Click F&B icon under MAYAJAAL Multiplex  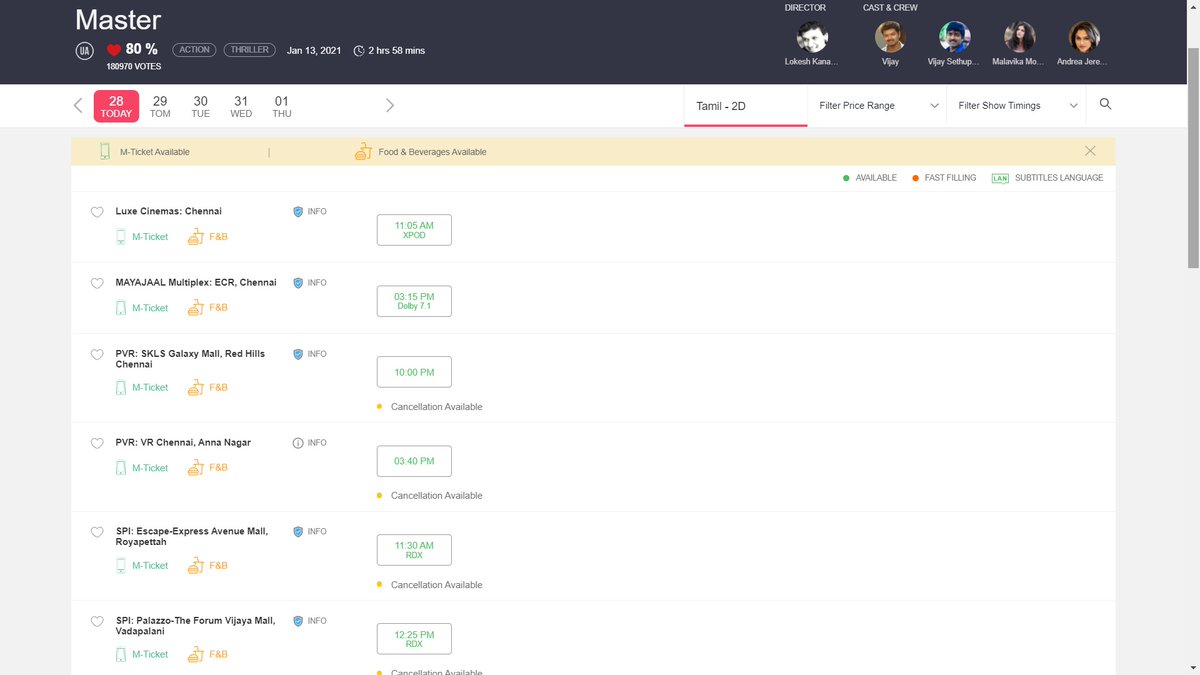[195, 308]
